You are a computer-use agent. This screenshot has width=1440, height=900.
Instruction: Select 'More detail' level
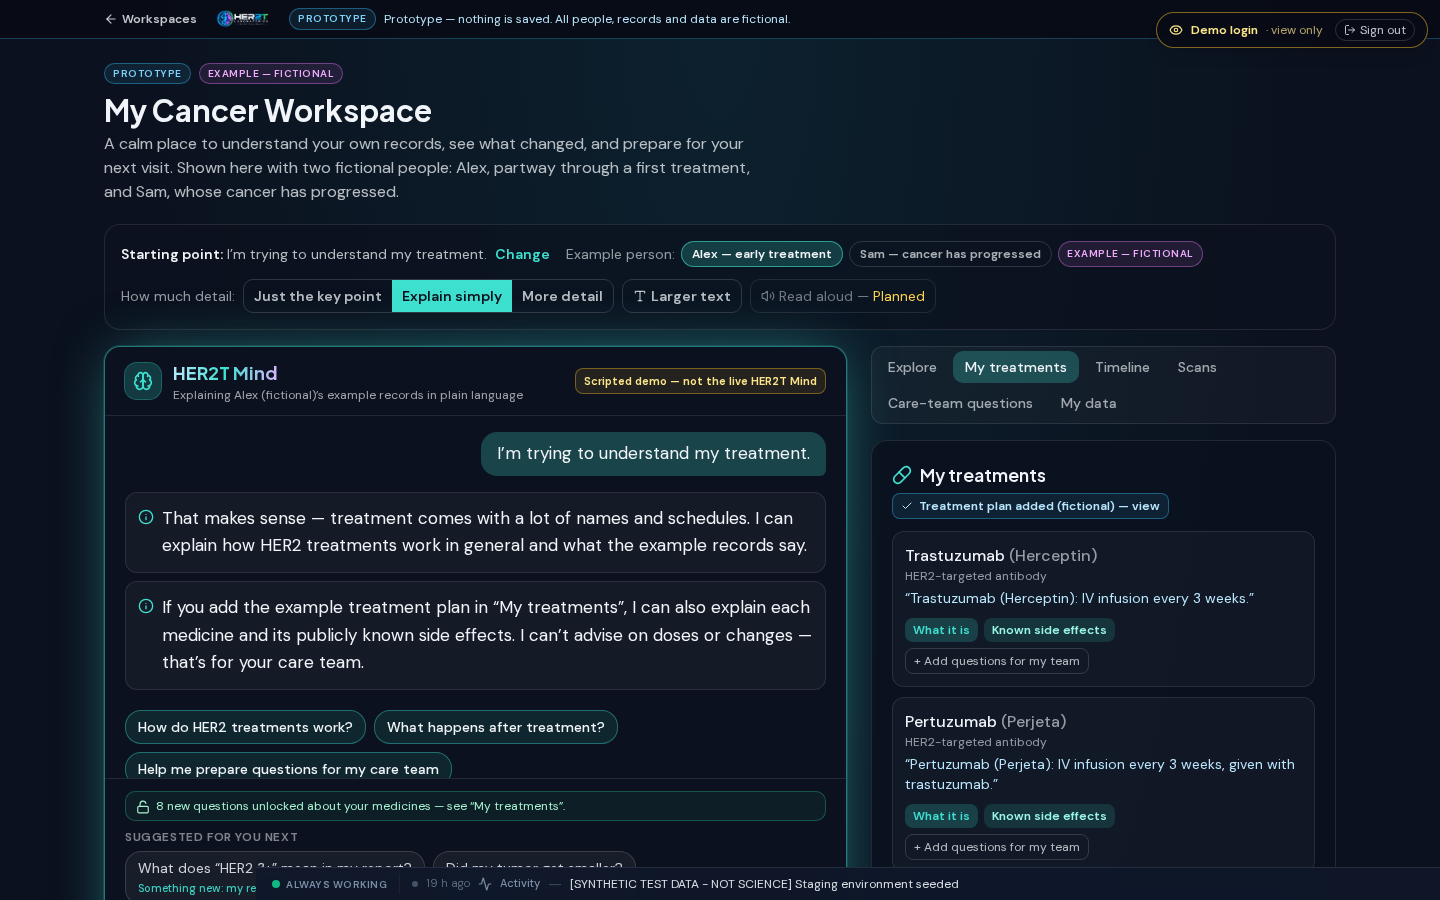[x=562, y=296]
